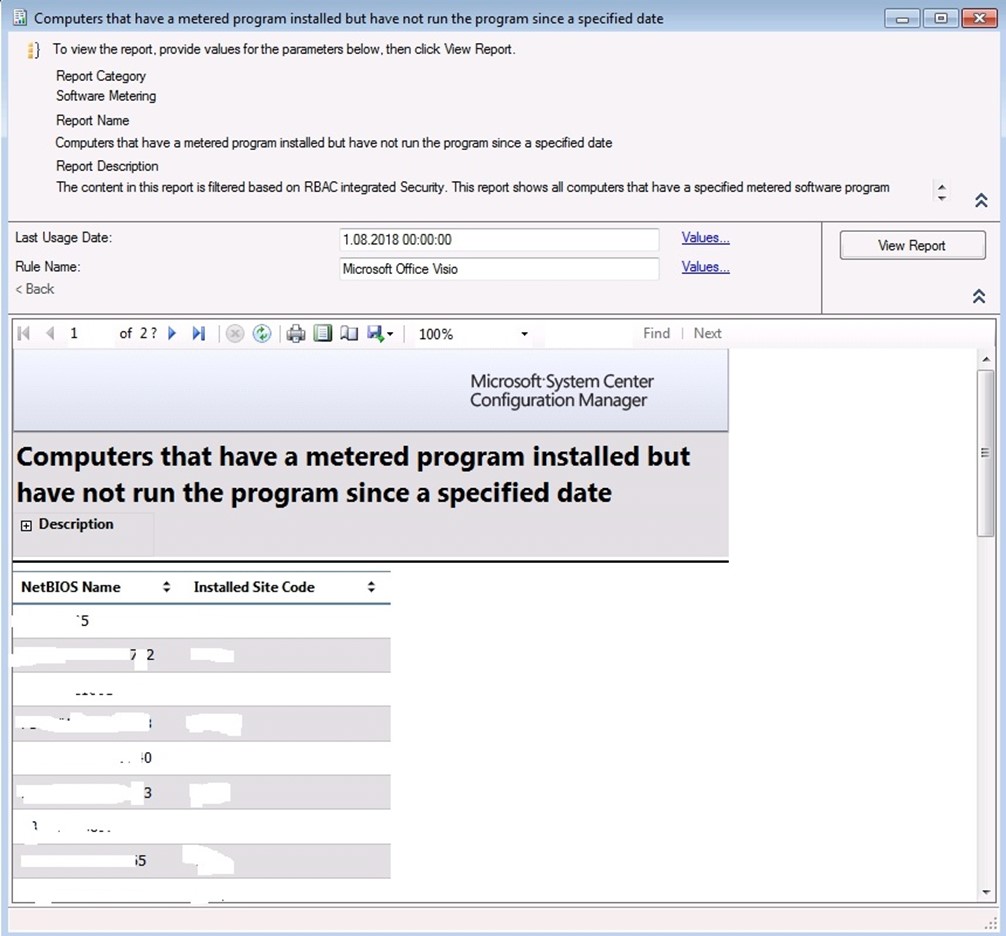Minimize the report window
This screenshot has height=936, width=1006.
903,19
